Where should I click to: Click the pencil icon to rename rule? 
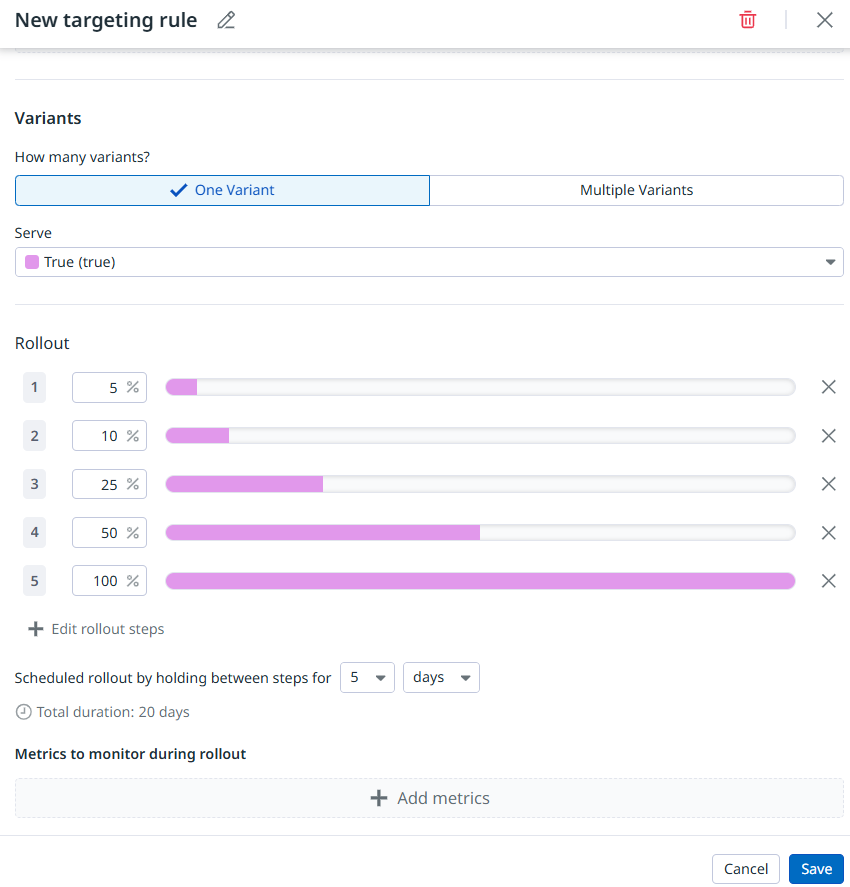click(x=226, y=20)
